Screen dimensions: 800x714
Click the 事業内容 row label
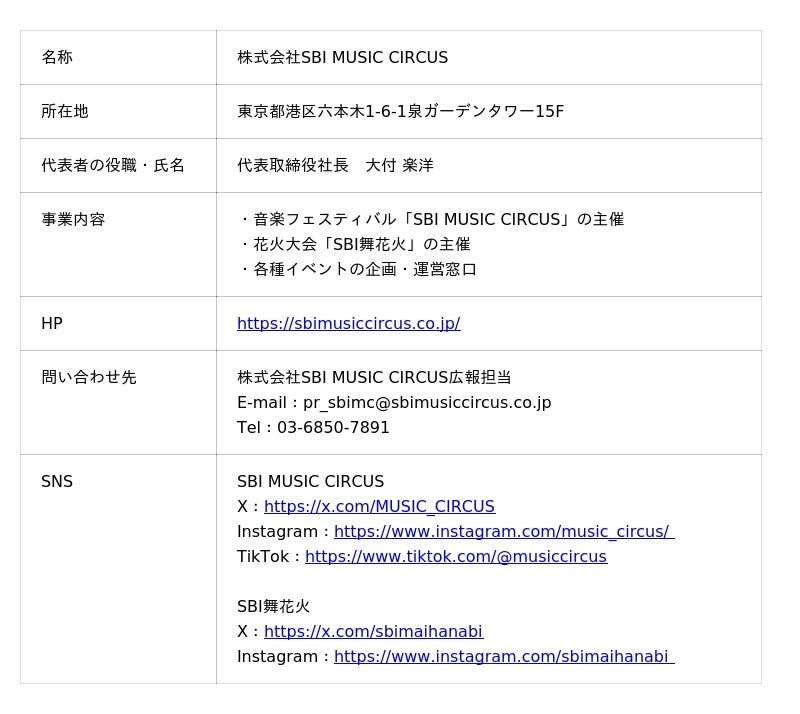click(73, 220)
